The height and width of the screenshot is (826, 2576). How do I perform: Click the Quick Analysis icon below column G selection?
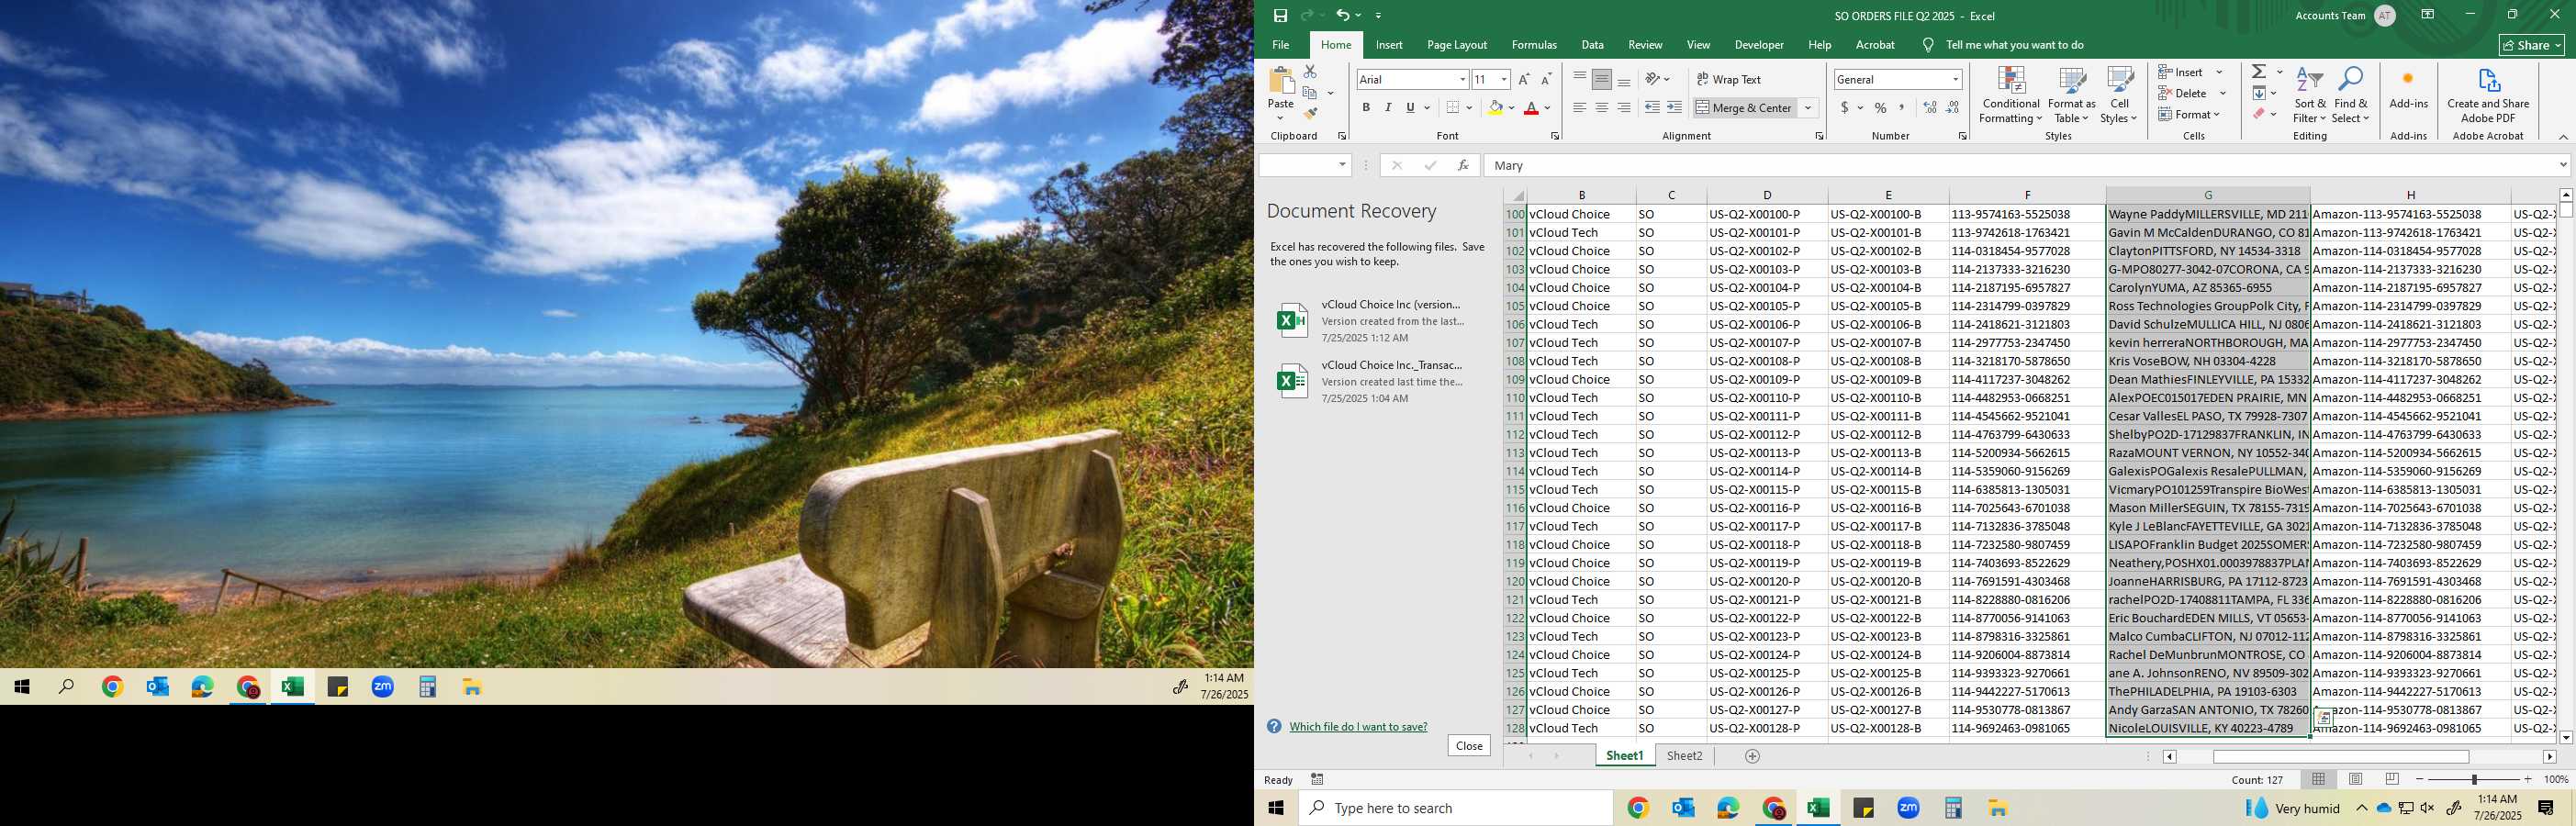click(2324, 718)
